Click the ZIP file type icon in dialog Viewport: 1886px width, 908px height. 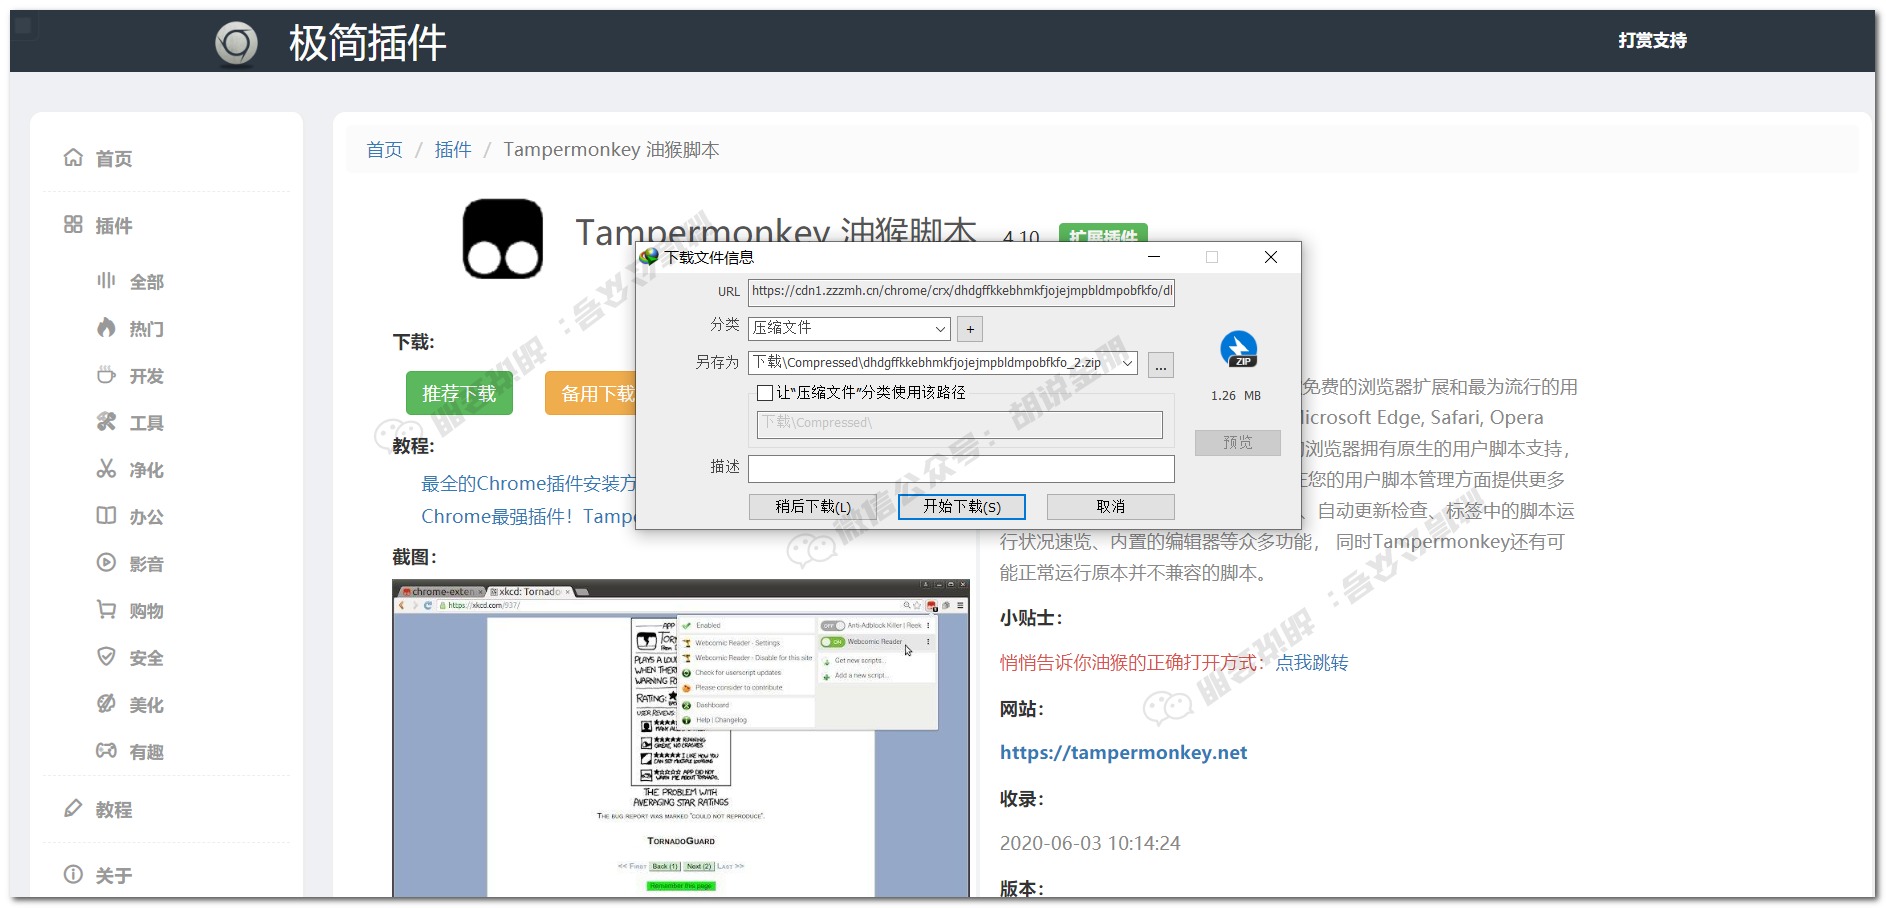[x=1238, y=349]
